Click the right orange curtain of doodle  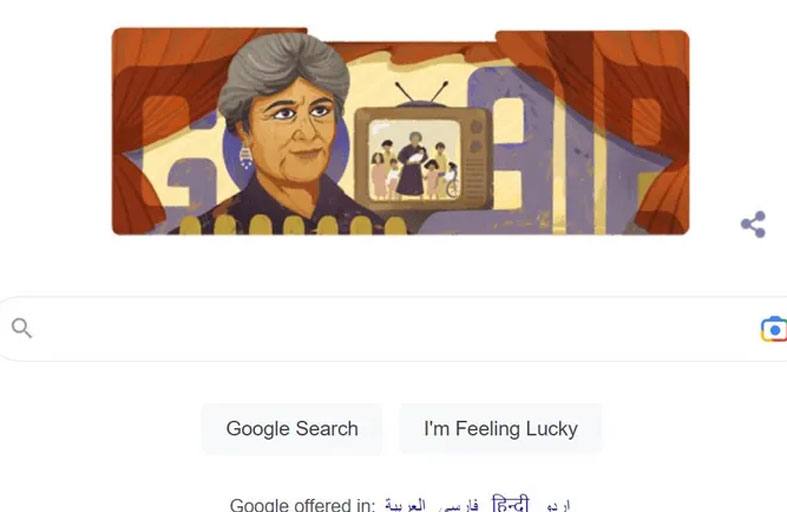[x=617, y=120]
